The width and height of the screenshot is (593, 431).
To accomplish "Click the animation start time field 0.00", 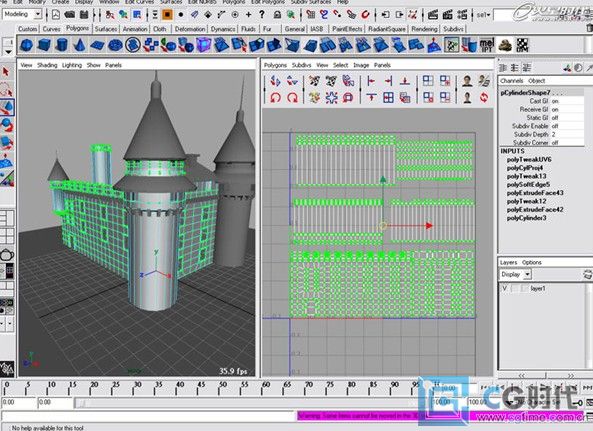I will (x=18, y=403).
